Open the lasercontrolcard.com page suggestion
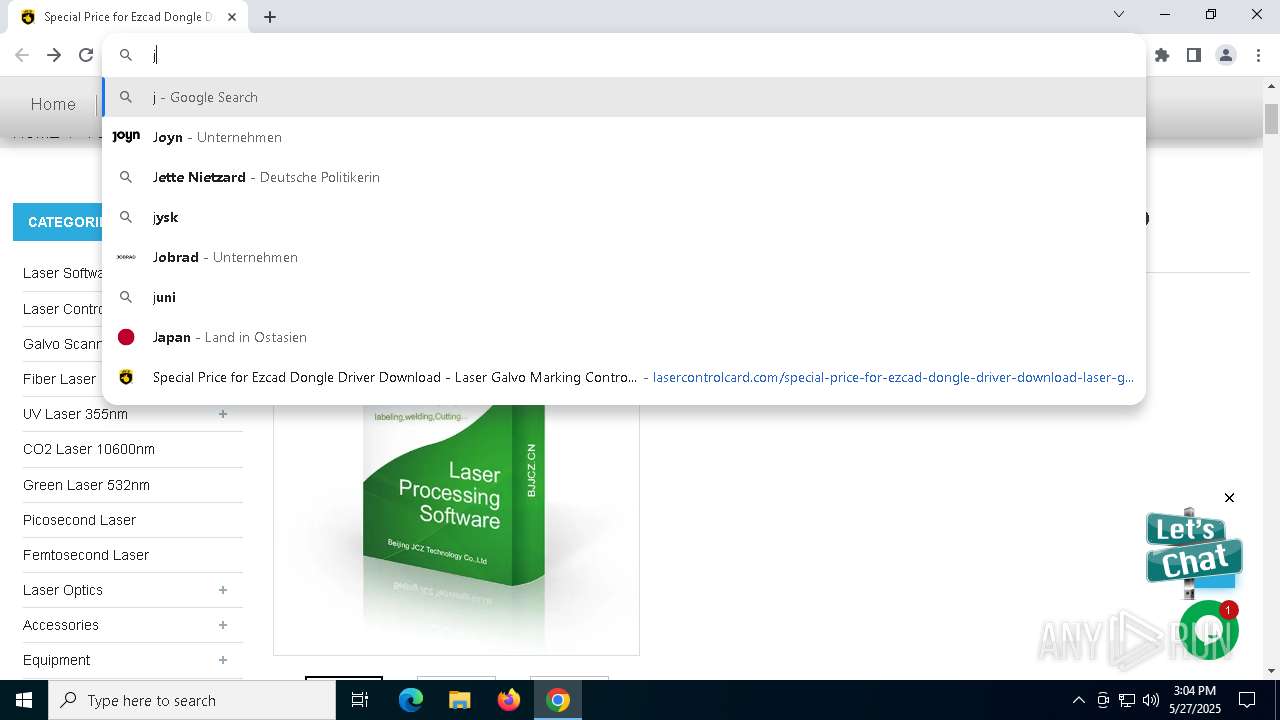The width and height of the screenshot is (1280, 720). click(624, 377)
